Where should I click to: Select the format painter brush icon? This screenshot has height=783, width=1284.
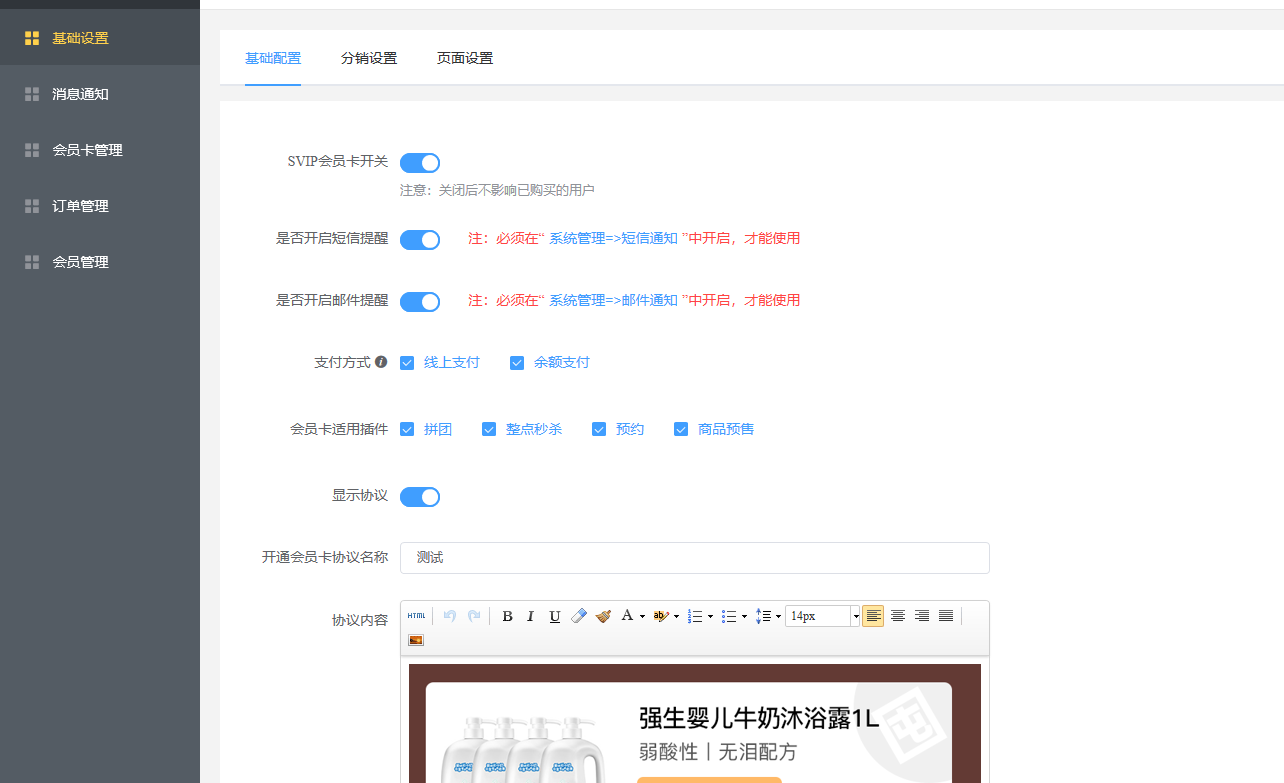[603, 616]
